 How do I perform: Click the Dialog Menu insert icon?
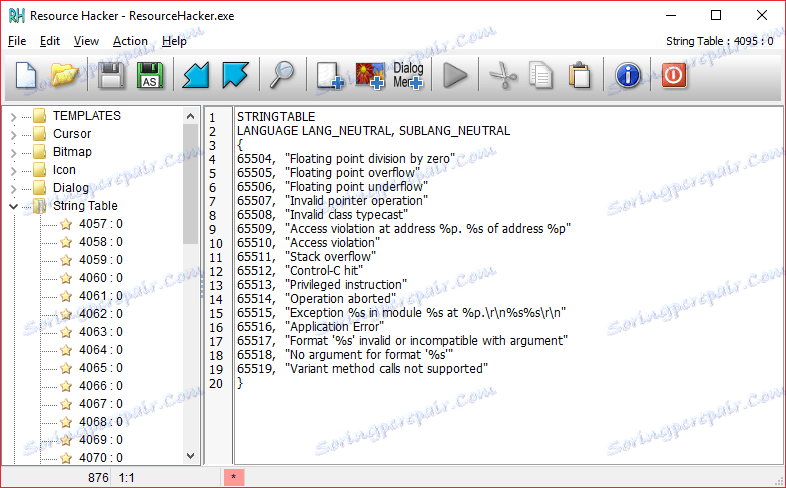(408, 76)
